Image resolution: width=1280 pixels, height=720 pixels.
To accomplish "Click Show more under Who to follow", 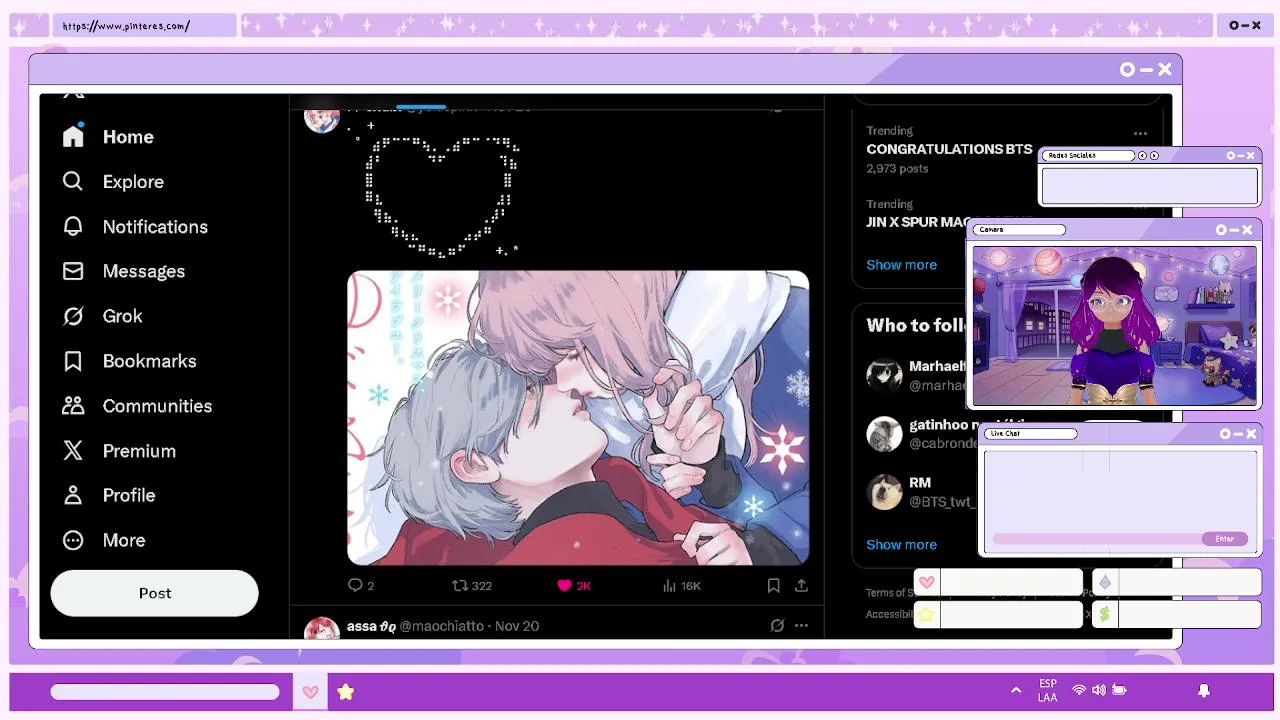I will [901, 545].
